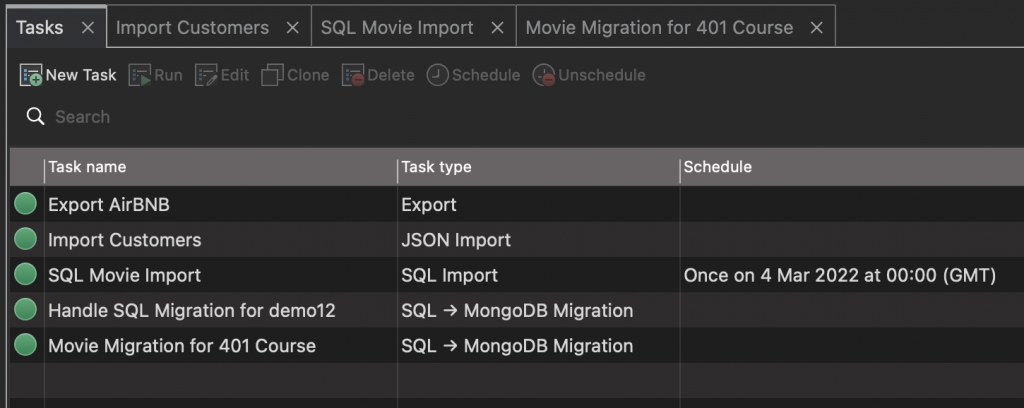
Task: Click the Export task type cell
Action: point(429,204)
